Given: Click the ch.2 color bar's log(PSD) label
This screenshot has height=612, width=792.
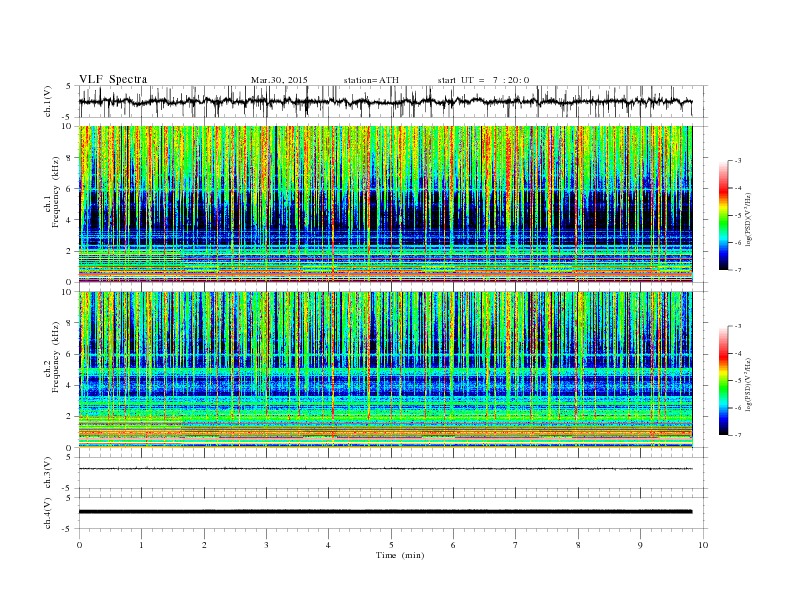Looking at the screenshot, I should pyautogui.click(x=747, y=383).
